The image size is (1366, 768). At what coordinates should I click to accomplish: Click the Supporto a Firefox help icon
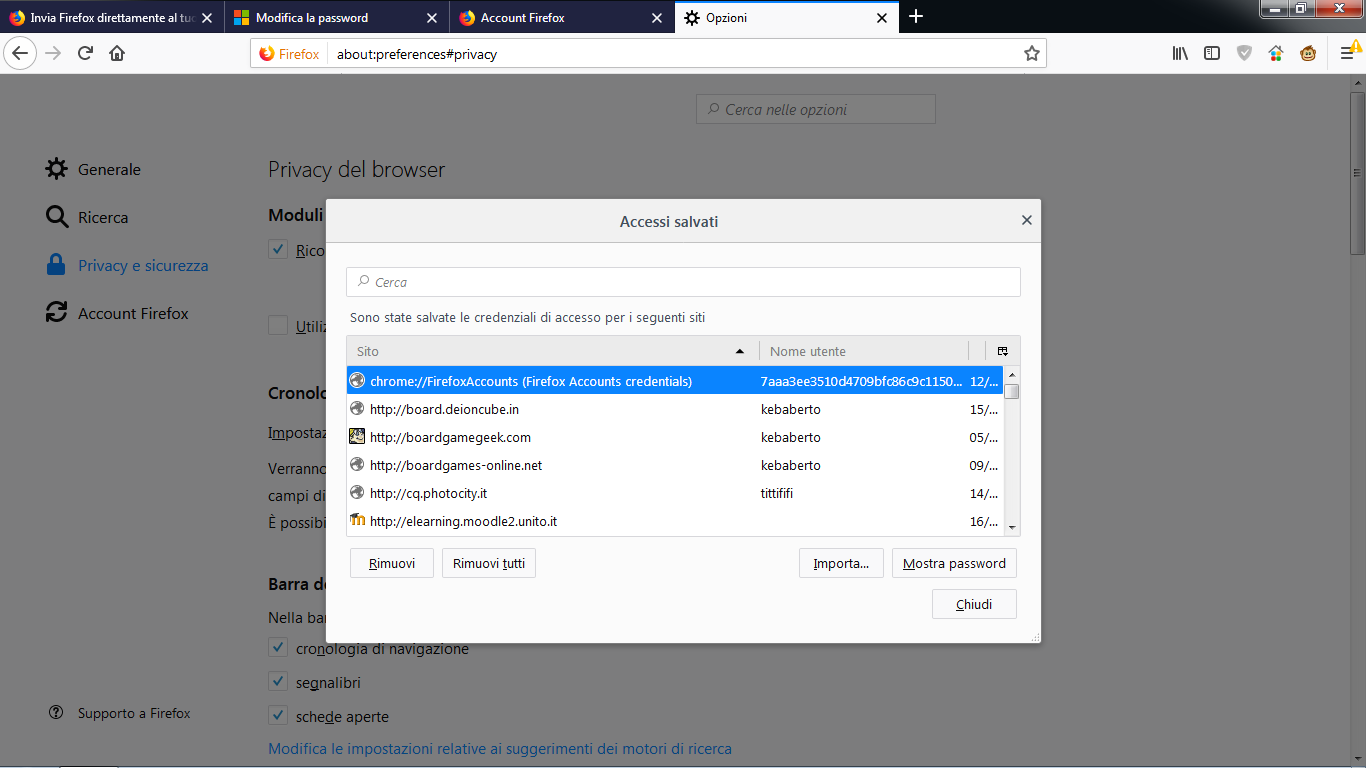tap(56, 713)
